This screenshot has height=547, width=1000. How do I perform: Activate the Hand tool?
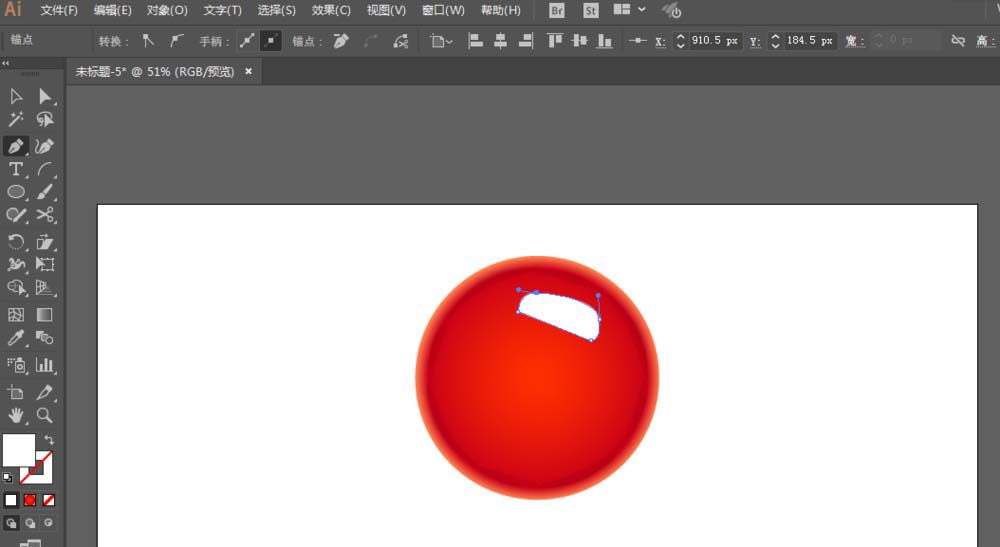click(x=16, y=416)
